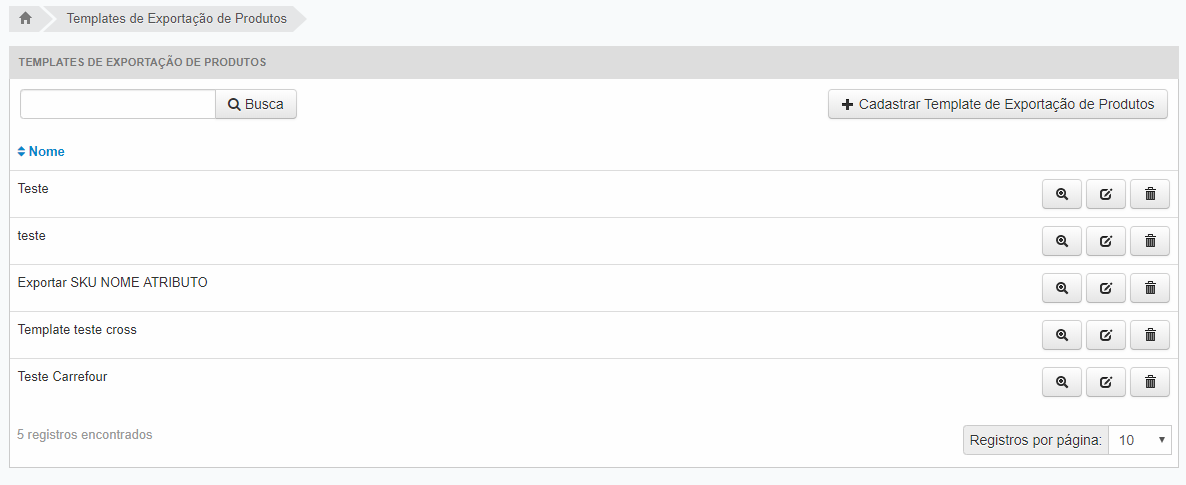Click the Busca search button
Screen dimensions: 1186x485
pyautogui.click(x=256, y=104)
